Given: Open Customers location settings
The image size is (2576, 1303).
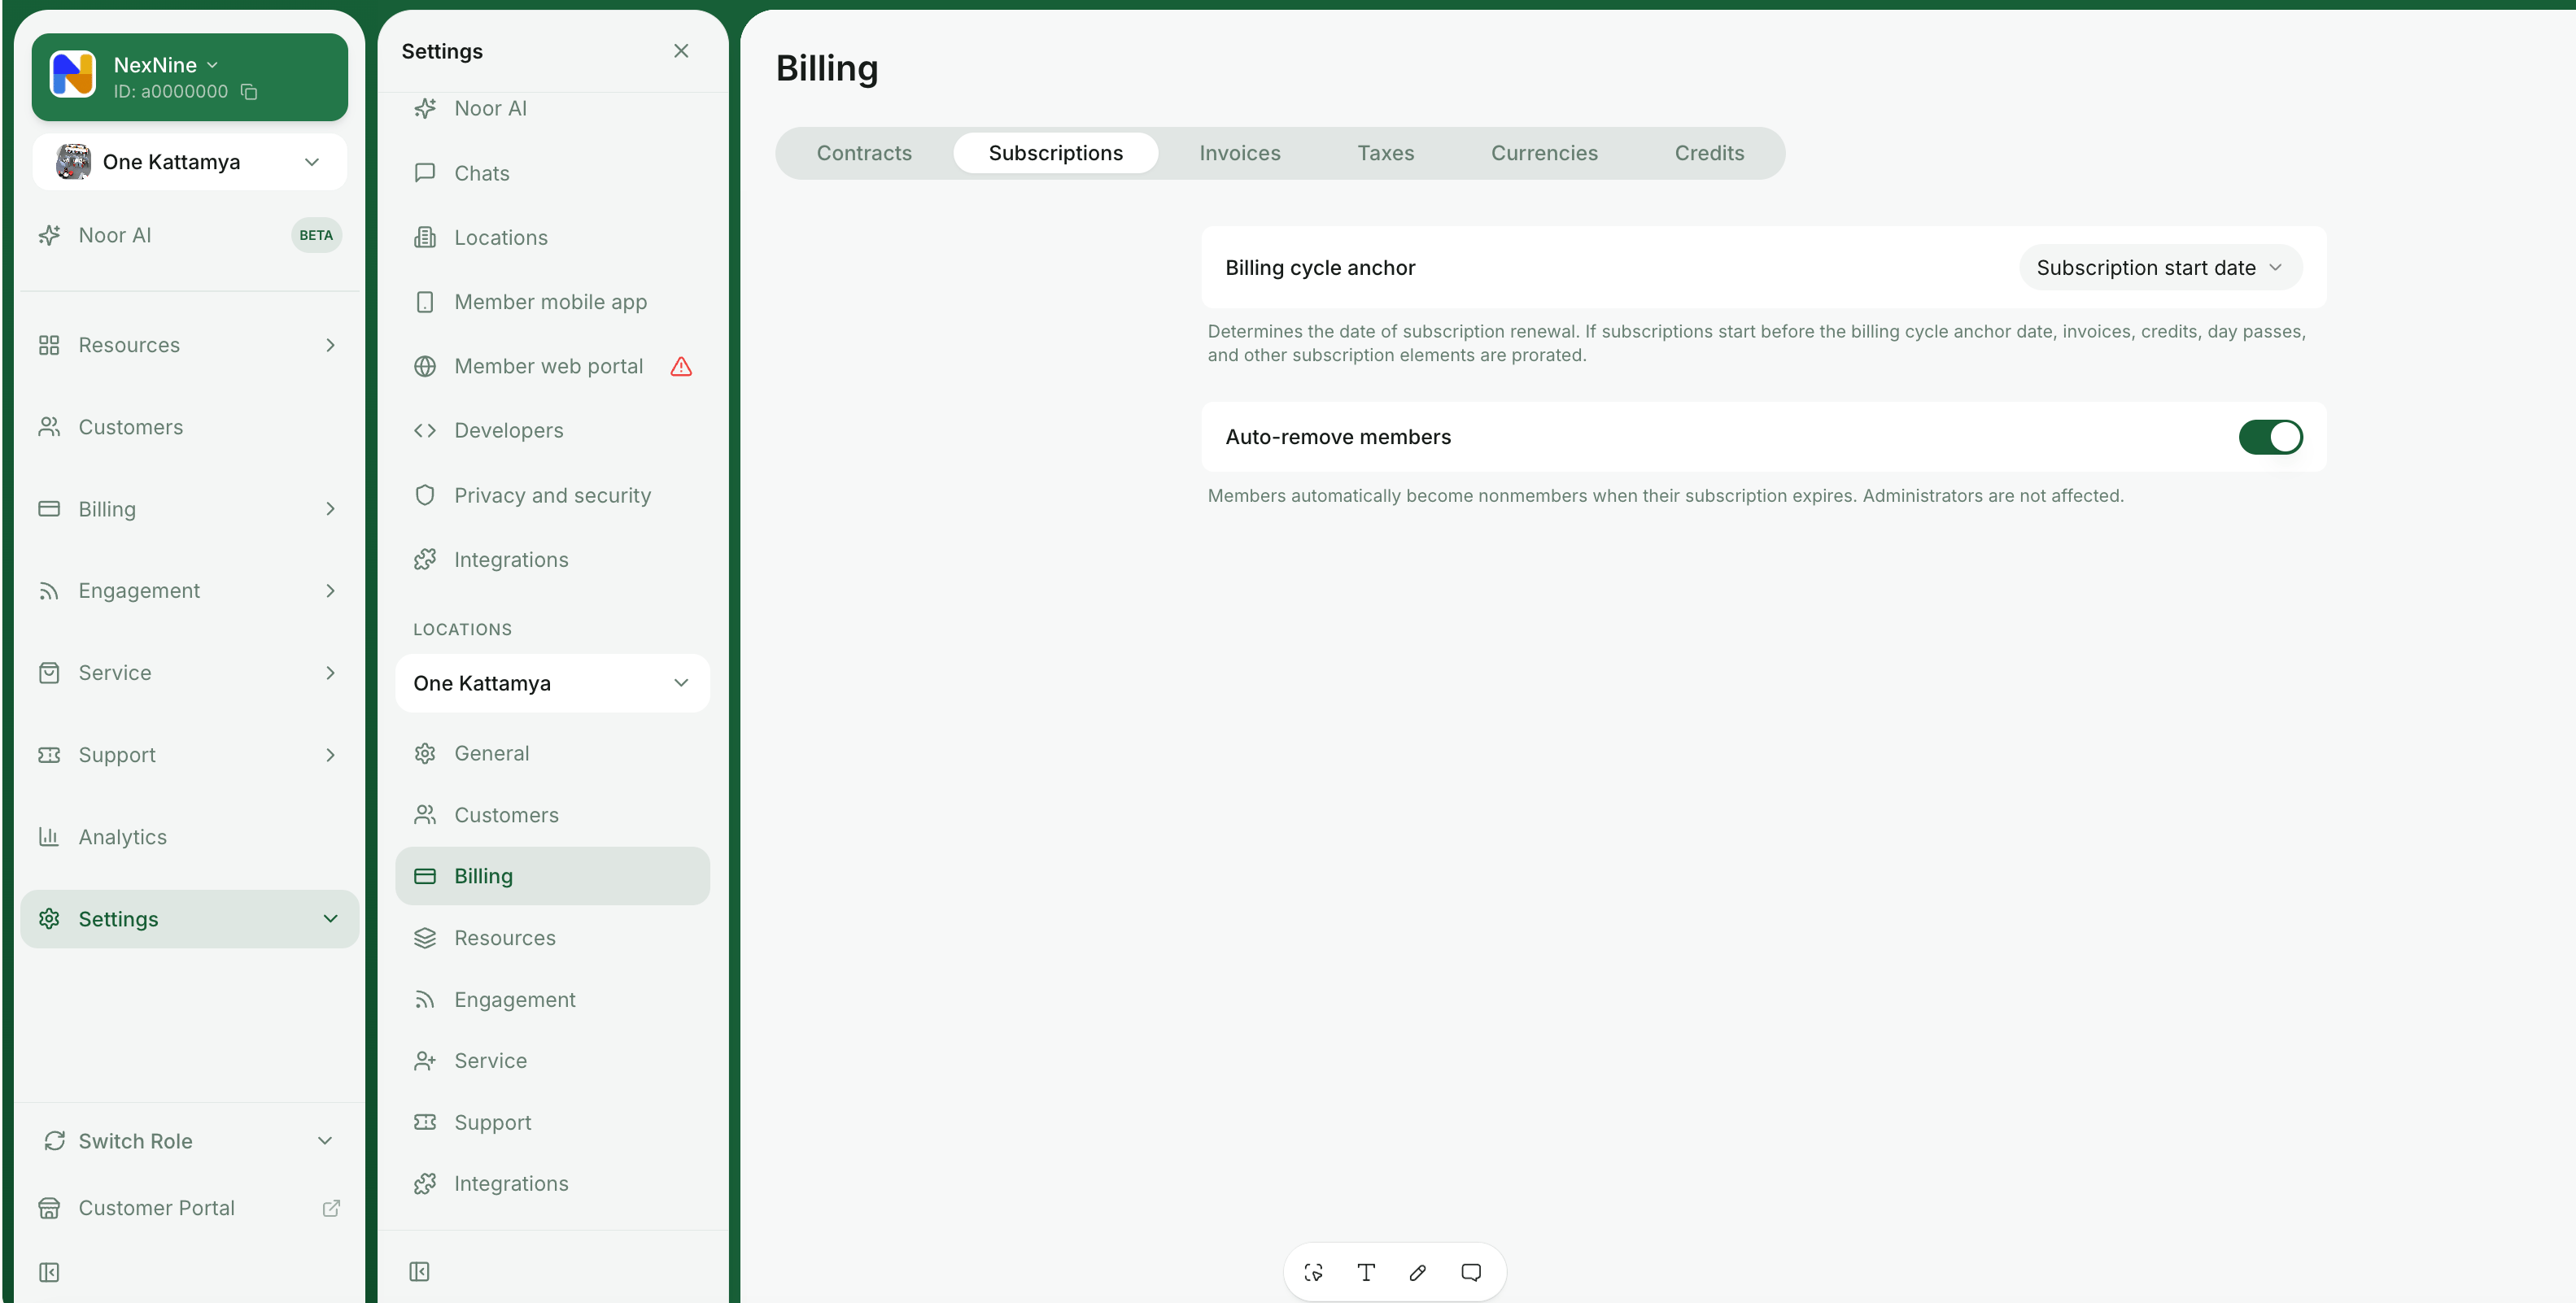Looking at the screenshot, I should [x=552, y=815].
